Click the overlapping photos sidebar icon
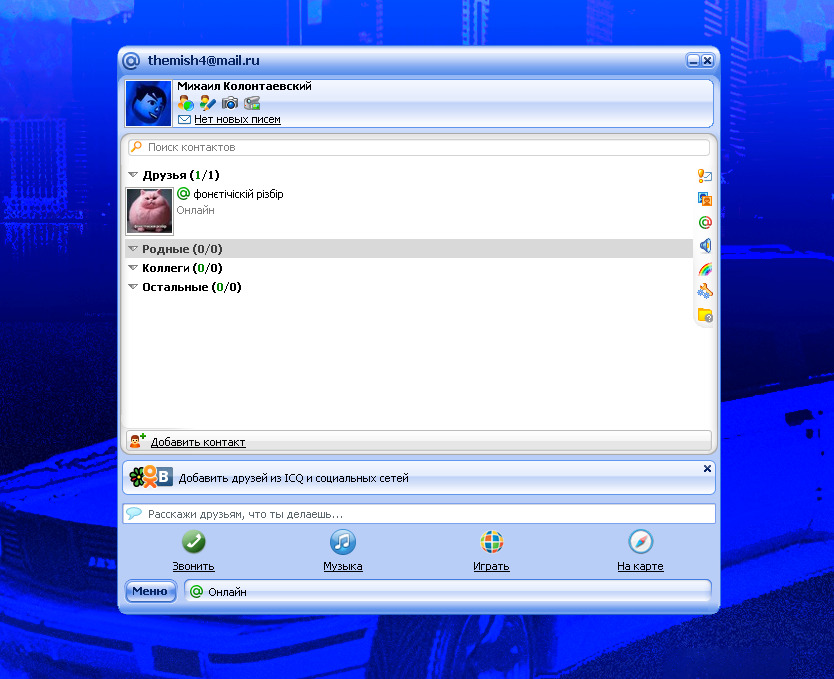The image size is (834, 679). point(705,199)
